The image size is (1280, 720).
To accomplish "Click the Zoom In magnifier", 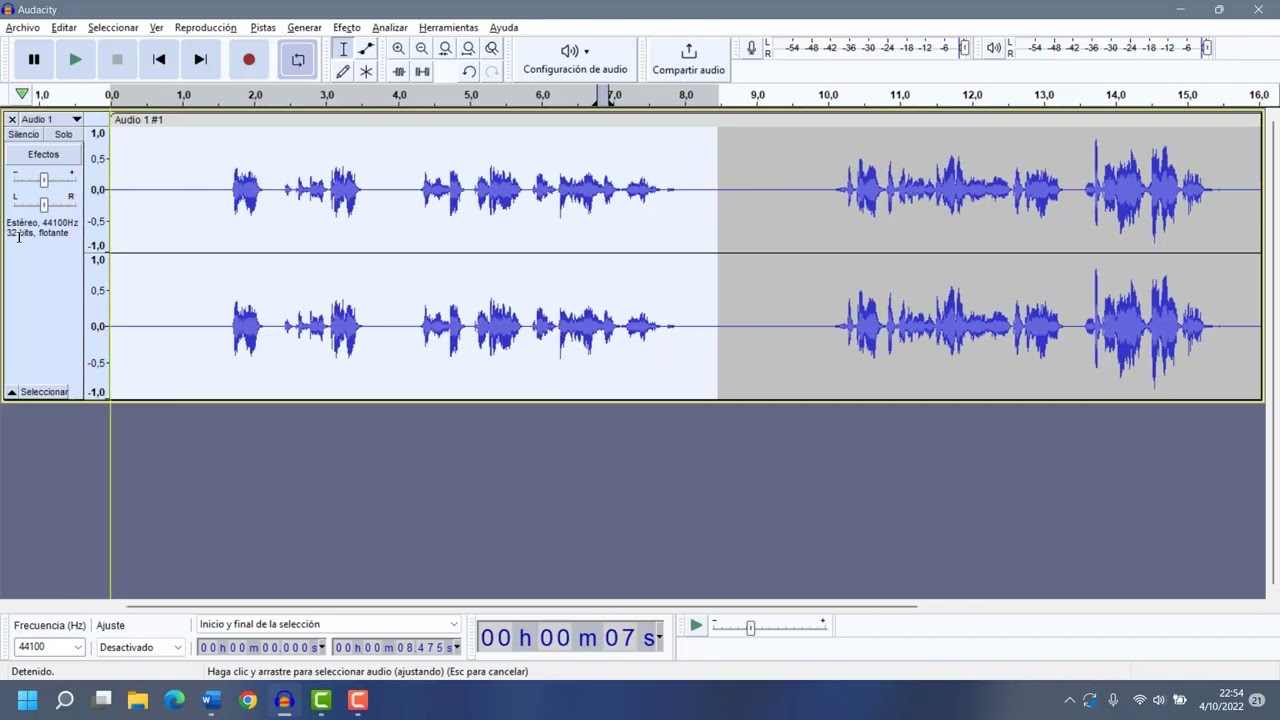I will tap(399, 49).
